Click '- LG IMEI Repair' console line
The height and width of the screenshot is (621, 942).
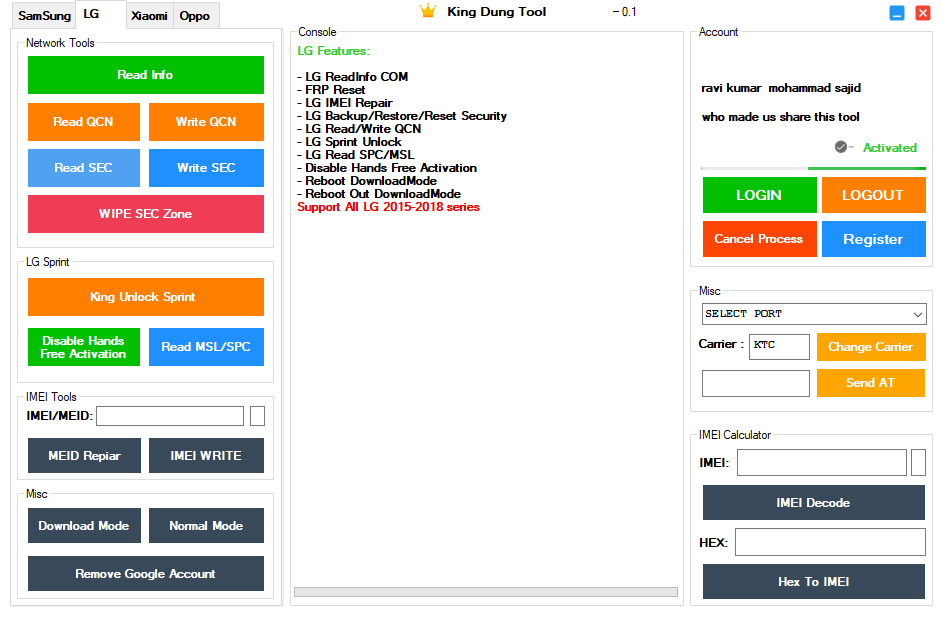point(345,103)
